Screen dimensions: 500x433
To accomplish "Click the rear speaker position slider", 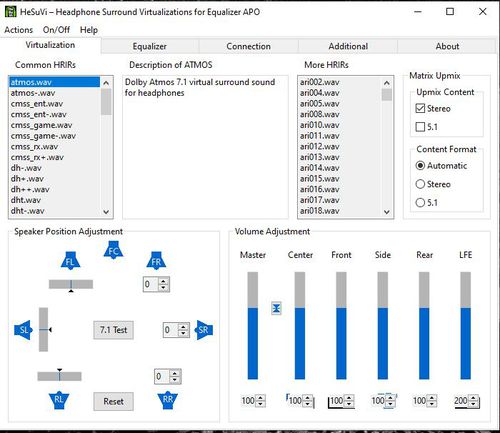I will click(59, 376).
